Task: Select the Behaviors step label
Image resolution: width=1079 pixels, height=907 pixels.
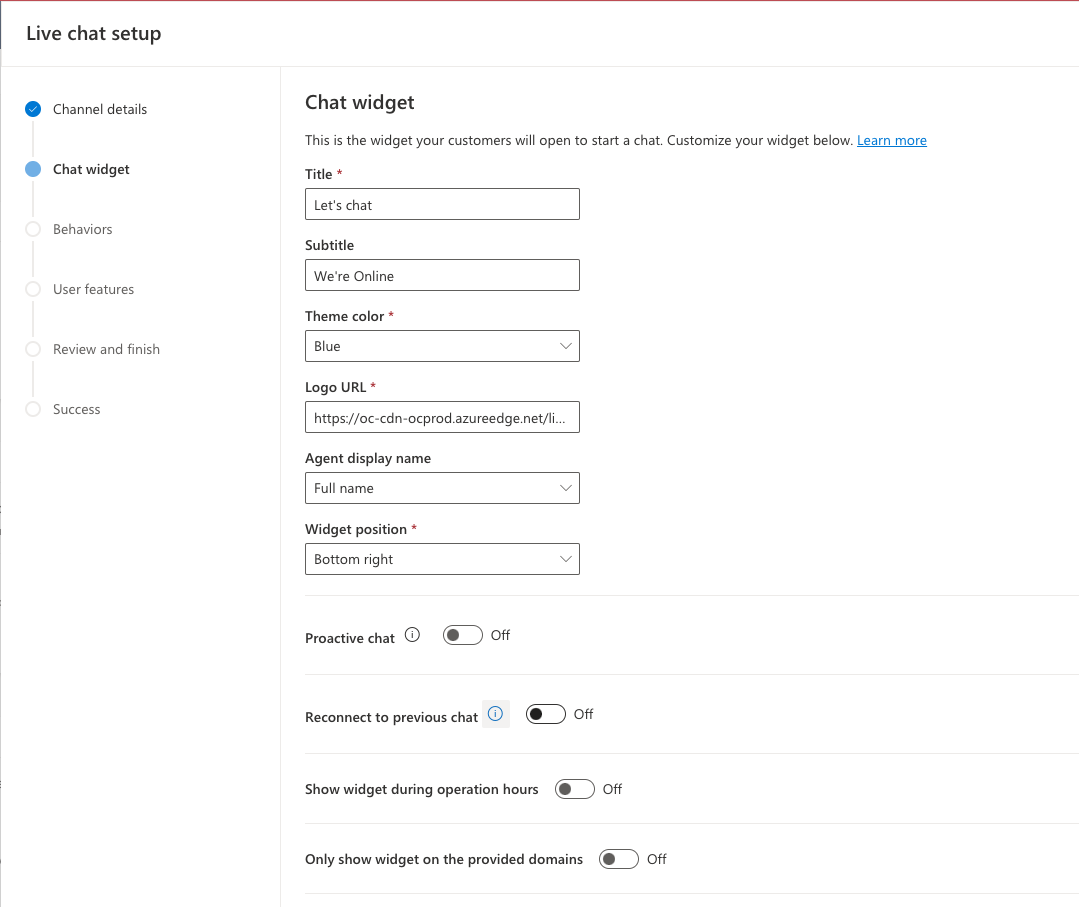Action: pos(83,229)
